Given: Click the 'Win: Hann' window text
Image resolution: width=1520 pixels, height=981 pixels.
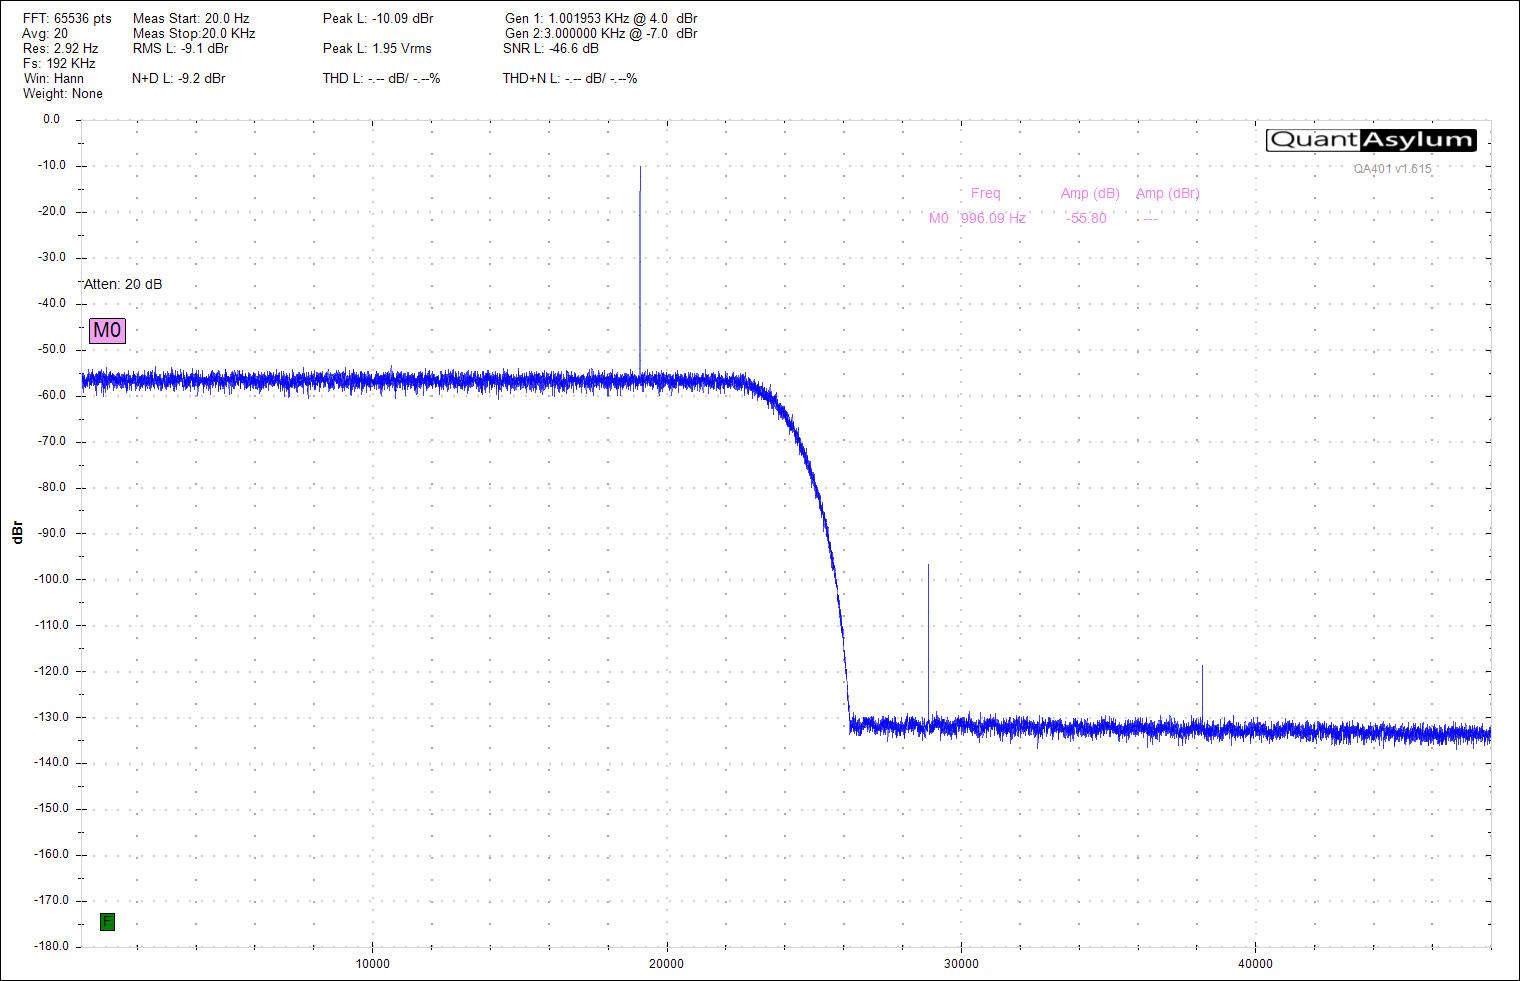Looking at the screenshot, I should click(x=54, y=79).
